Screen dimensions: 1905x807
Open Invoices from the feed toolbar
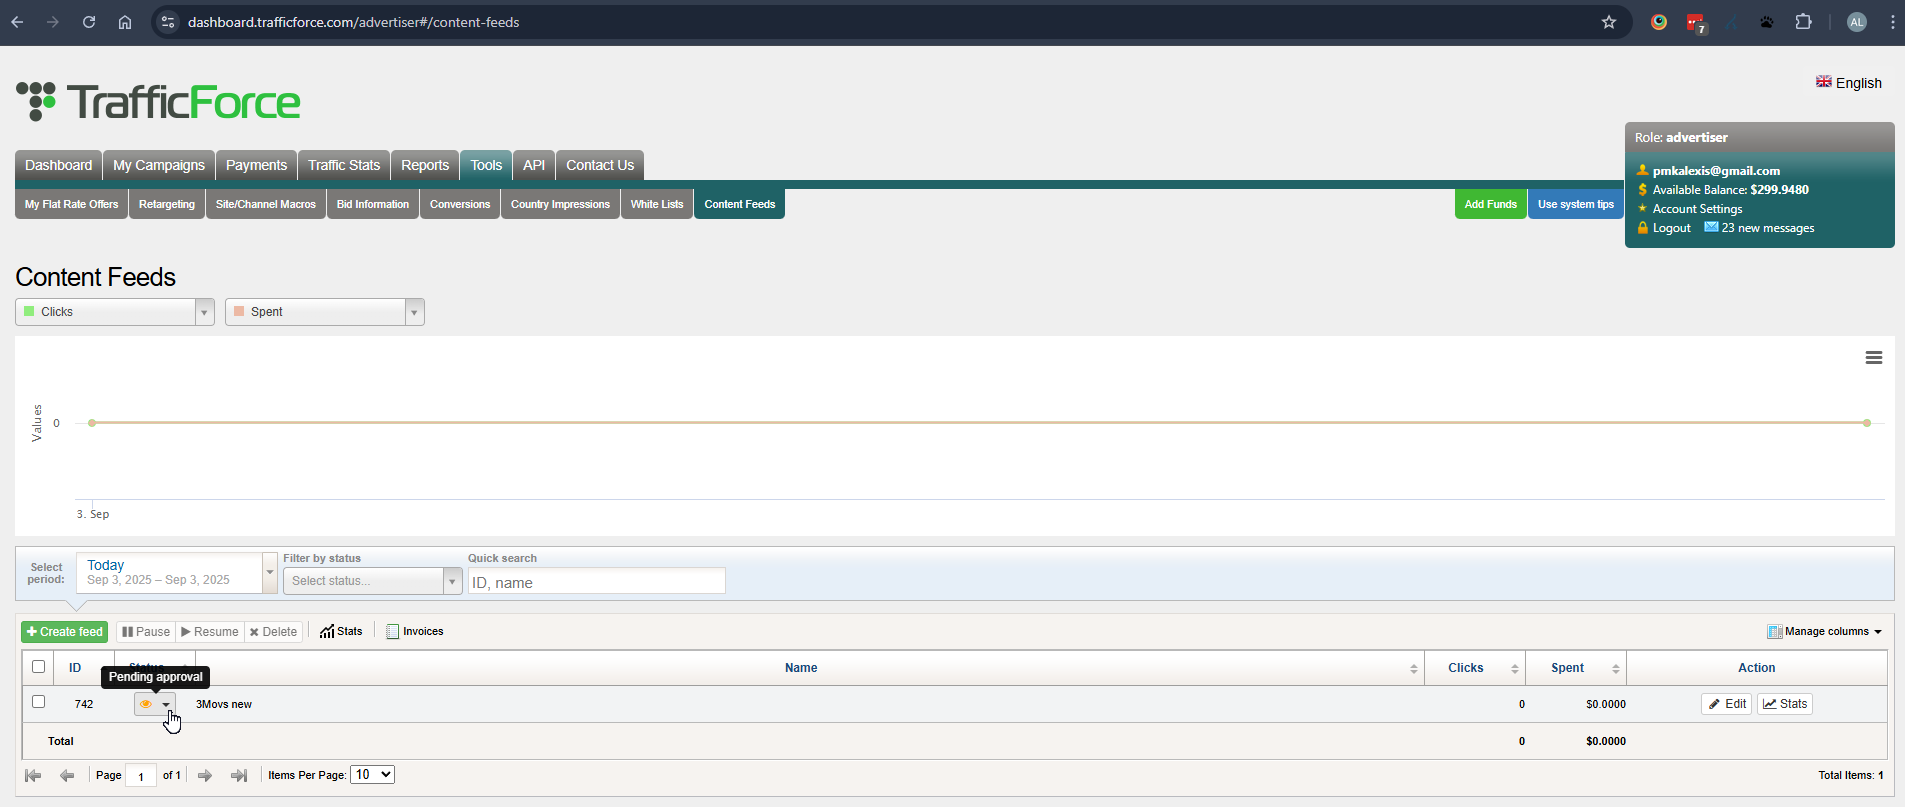(x=415, y=631)
